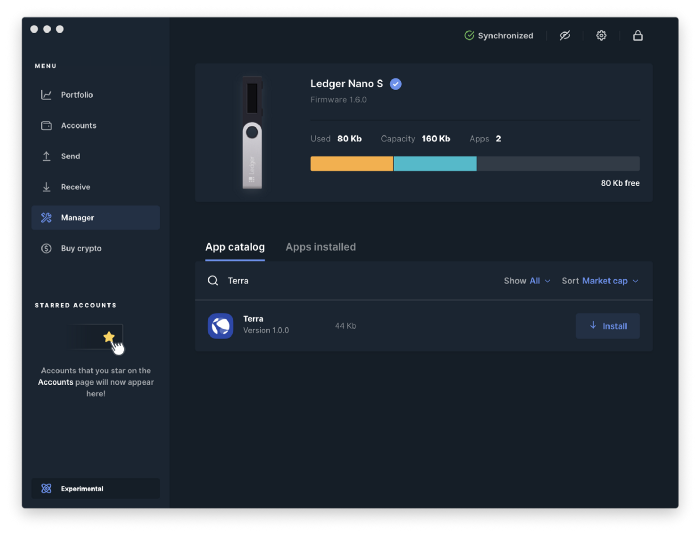This screenshot has height=535, width=700.
Task: Toggle the hide balances eye icon
Action: pos(565,35)
